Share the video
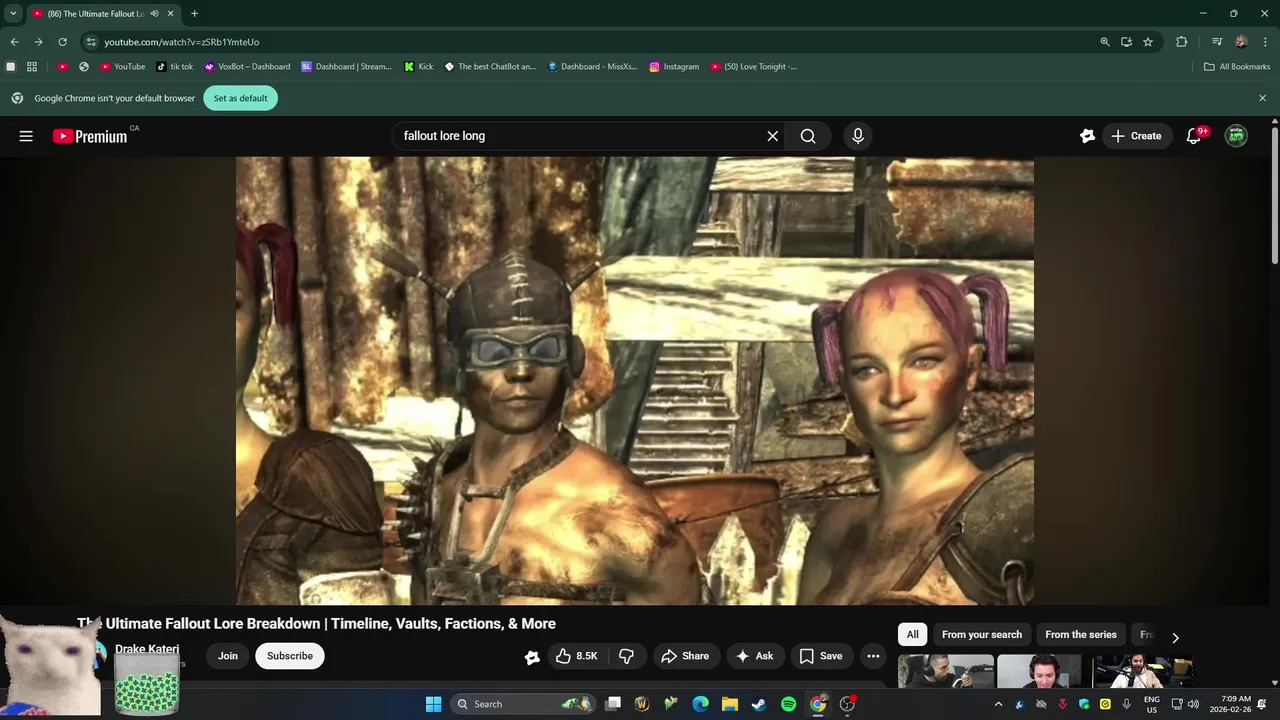Screen dimensions: 1280x720 (686, 656)
